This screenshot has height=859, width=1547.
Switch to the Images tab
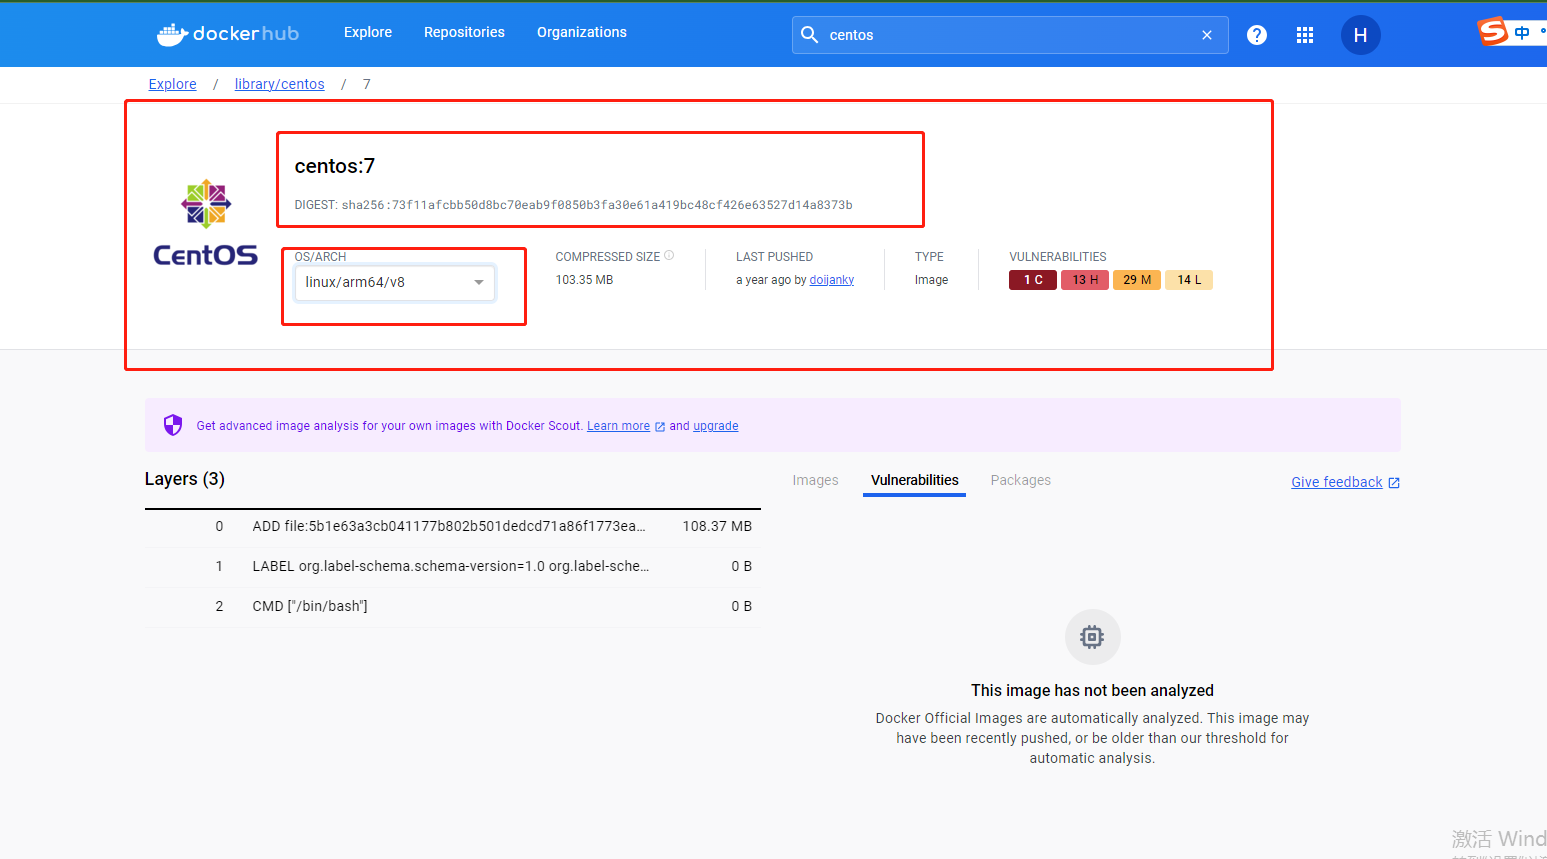(x=816, y=480)
